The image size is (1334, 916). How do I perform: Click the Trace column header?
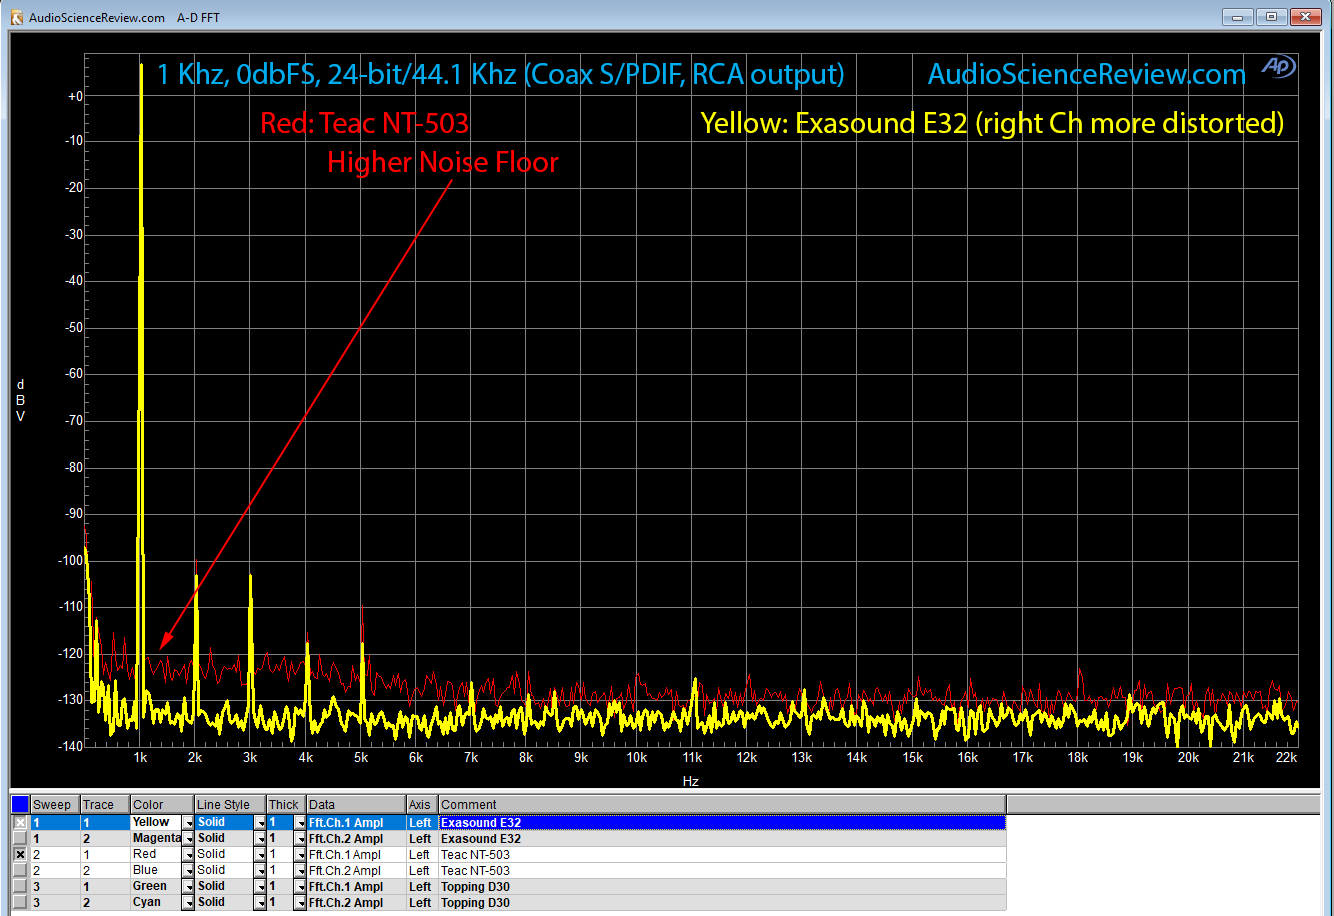pos(105,805)
